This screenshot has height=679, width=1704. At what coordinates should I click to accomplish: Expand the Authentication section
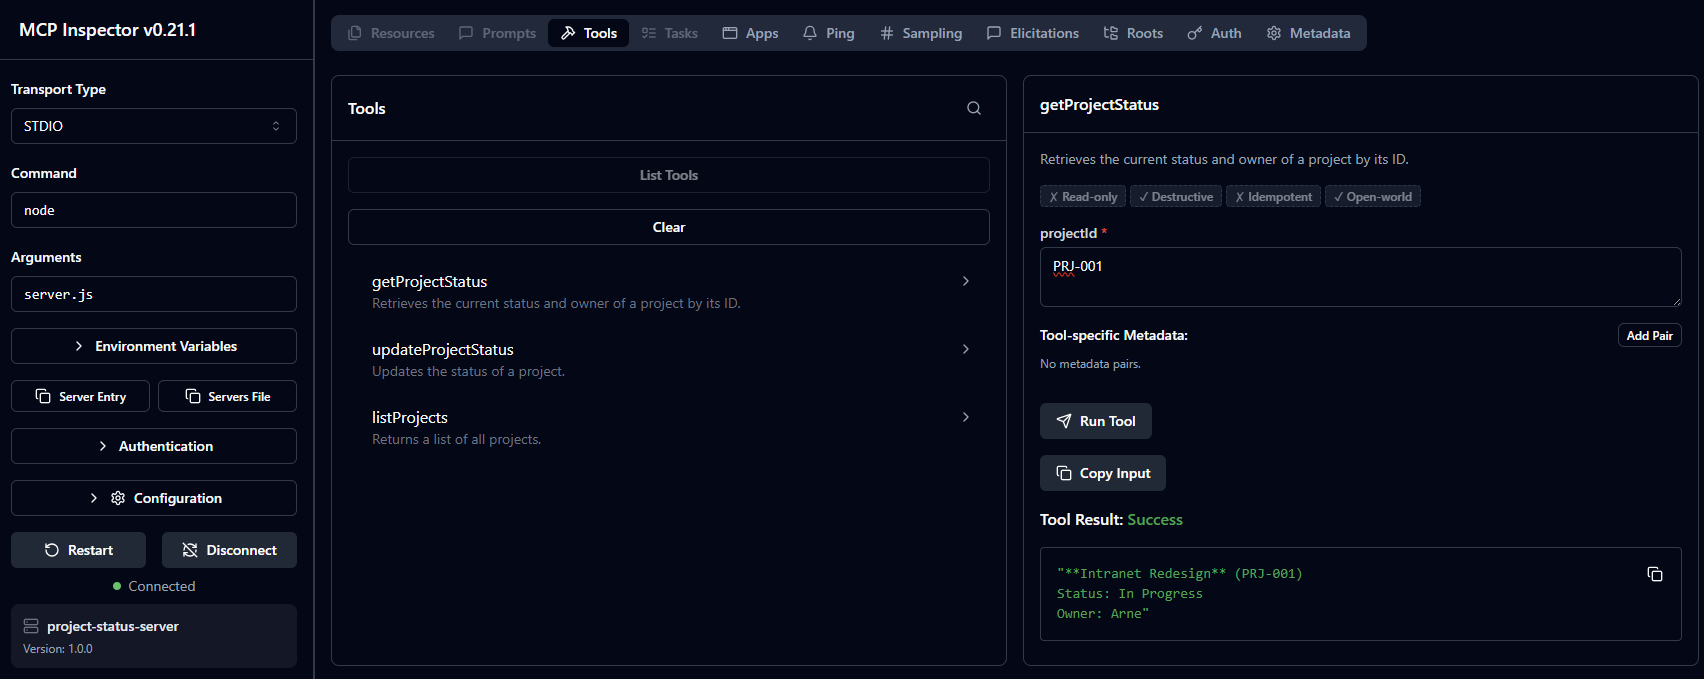click(153, 446)
